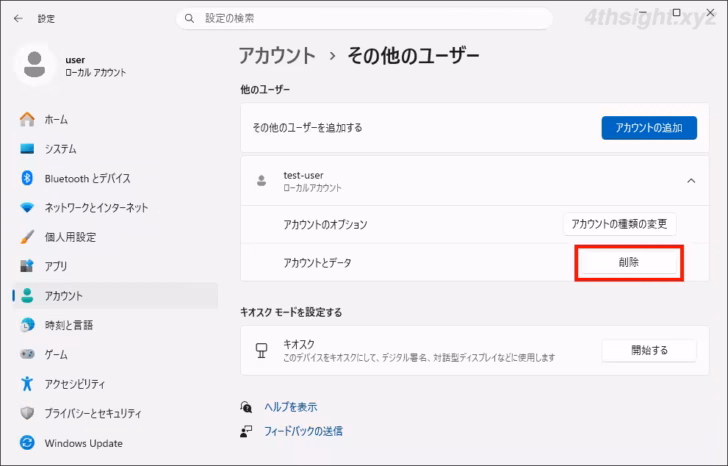Click the back arrow icon
Viewport: 728px width, 466px height.
18,19
